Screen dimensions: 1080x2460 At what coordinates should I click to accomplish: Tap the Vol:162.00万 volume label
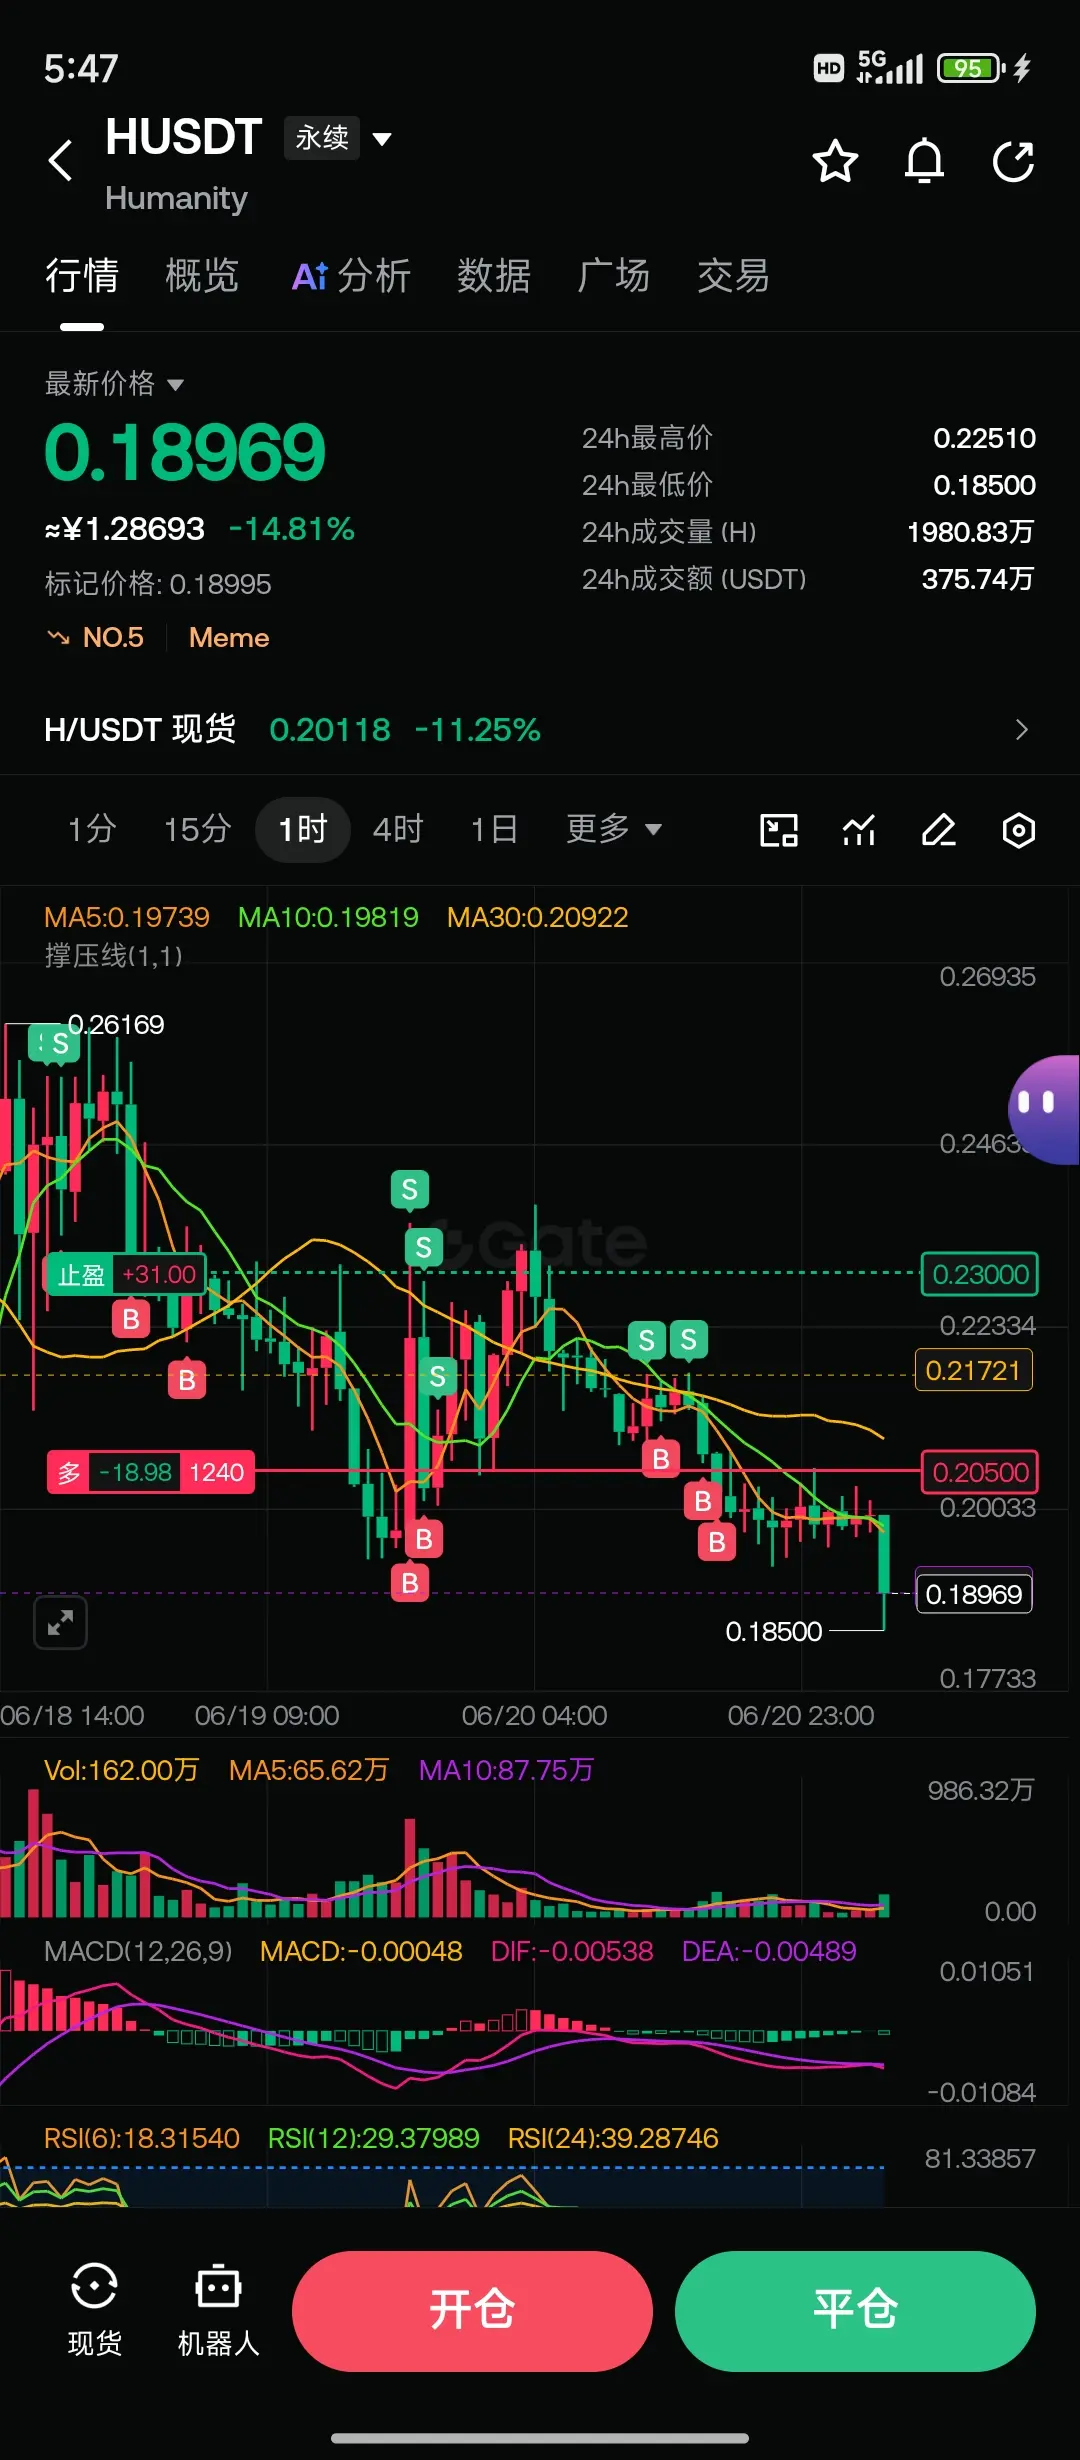[121, 1770]
